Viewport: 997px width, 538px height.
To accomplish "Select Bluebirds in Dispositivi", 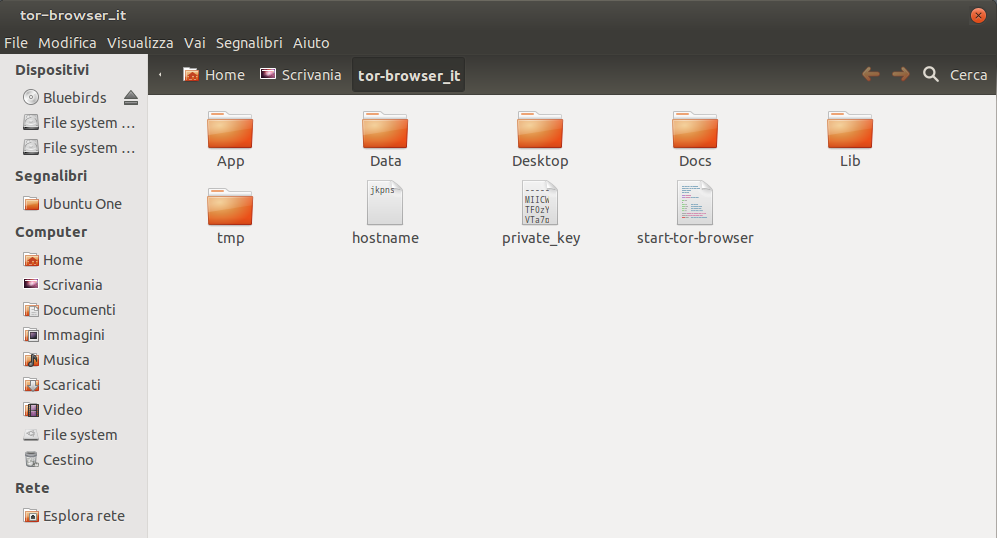I will tap(74, 97).
